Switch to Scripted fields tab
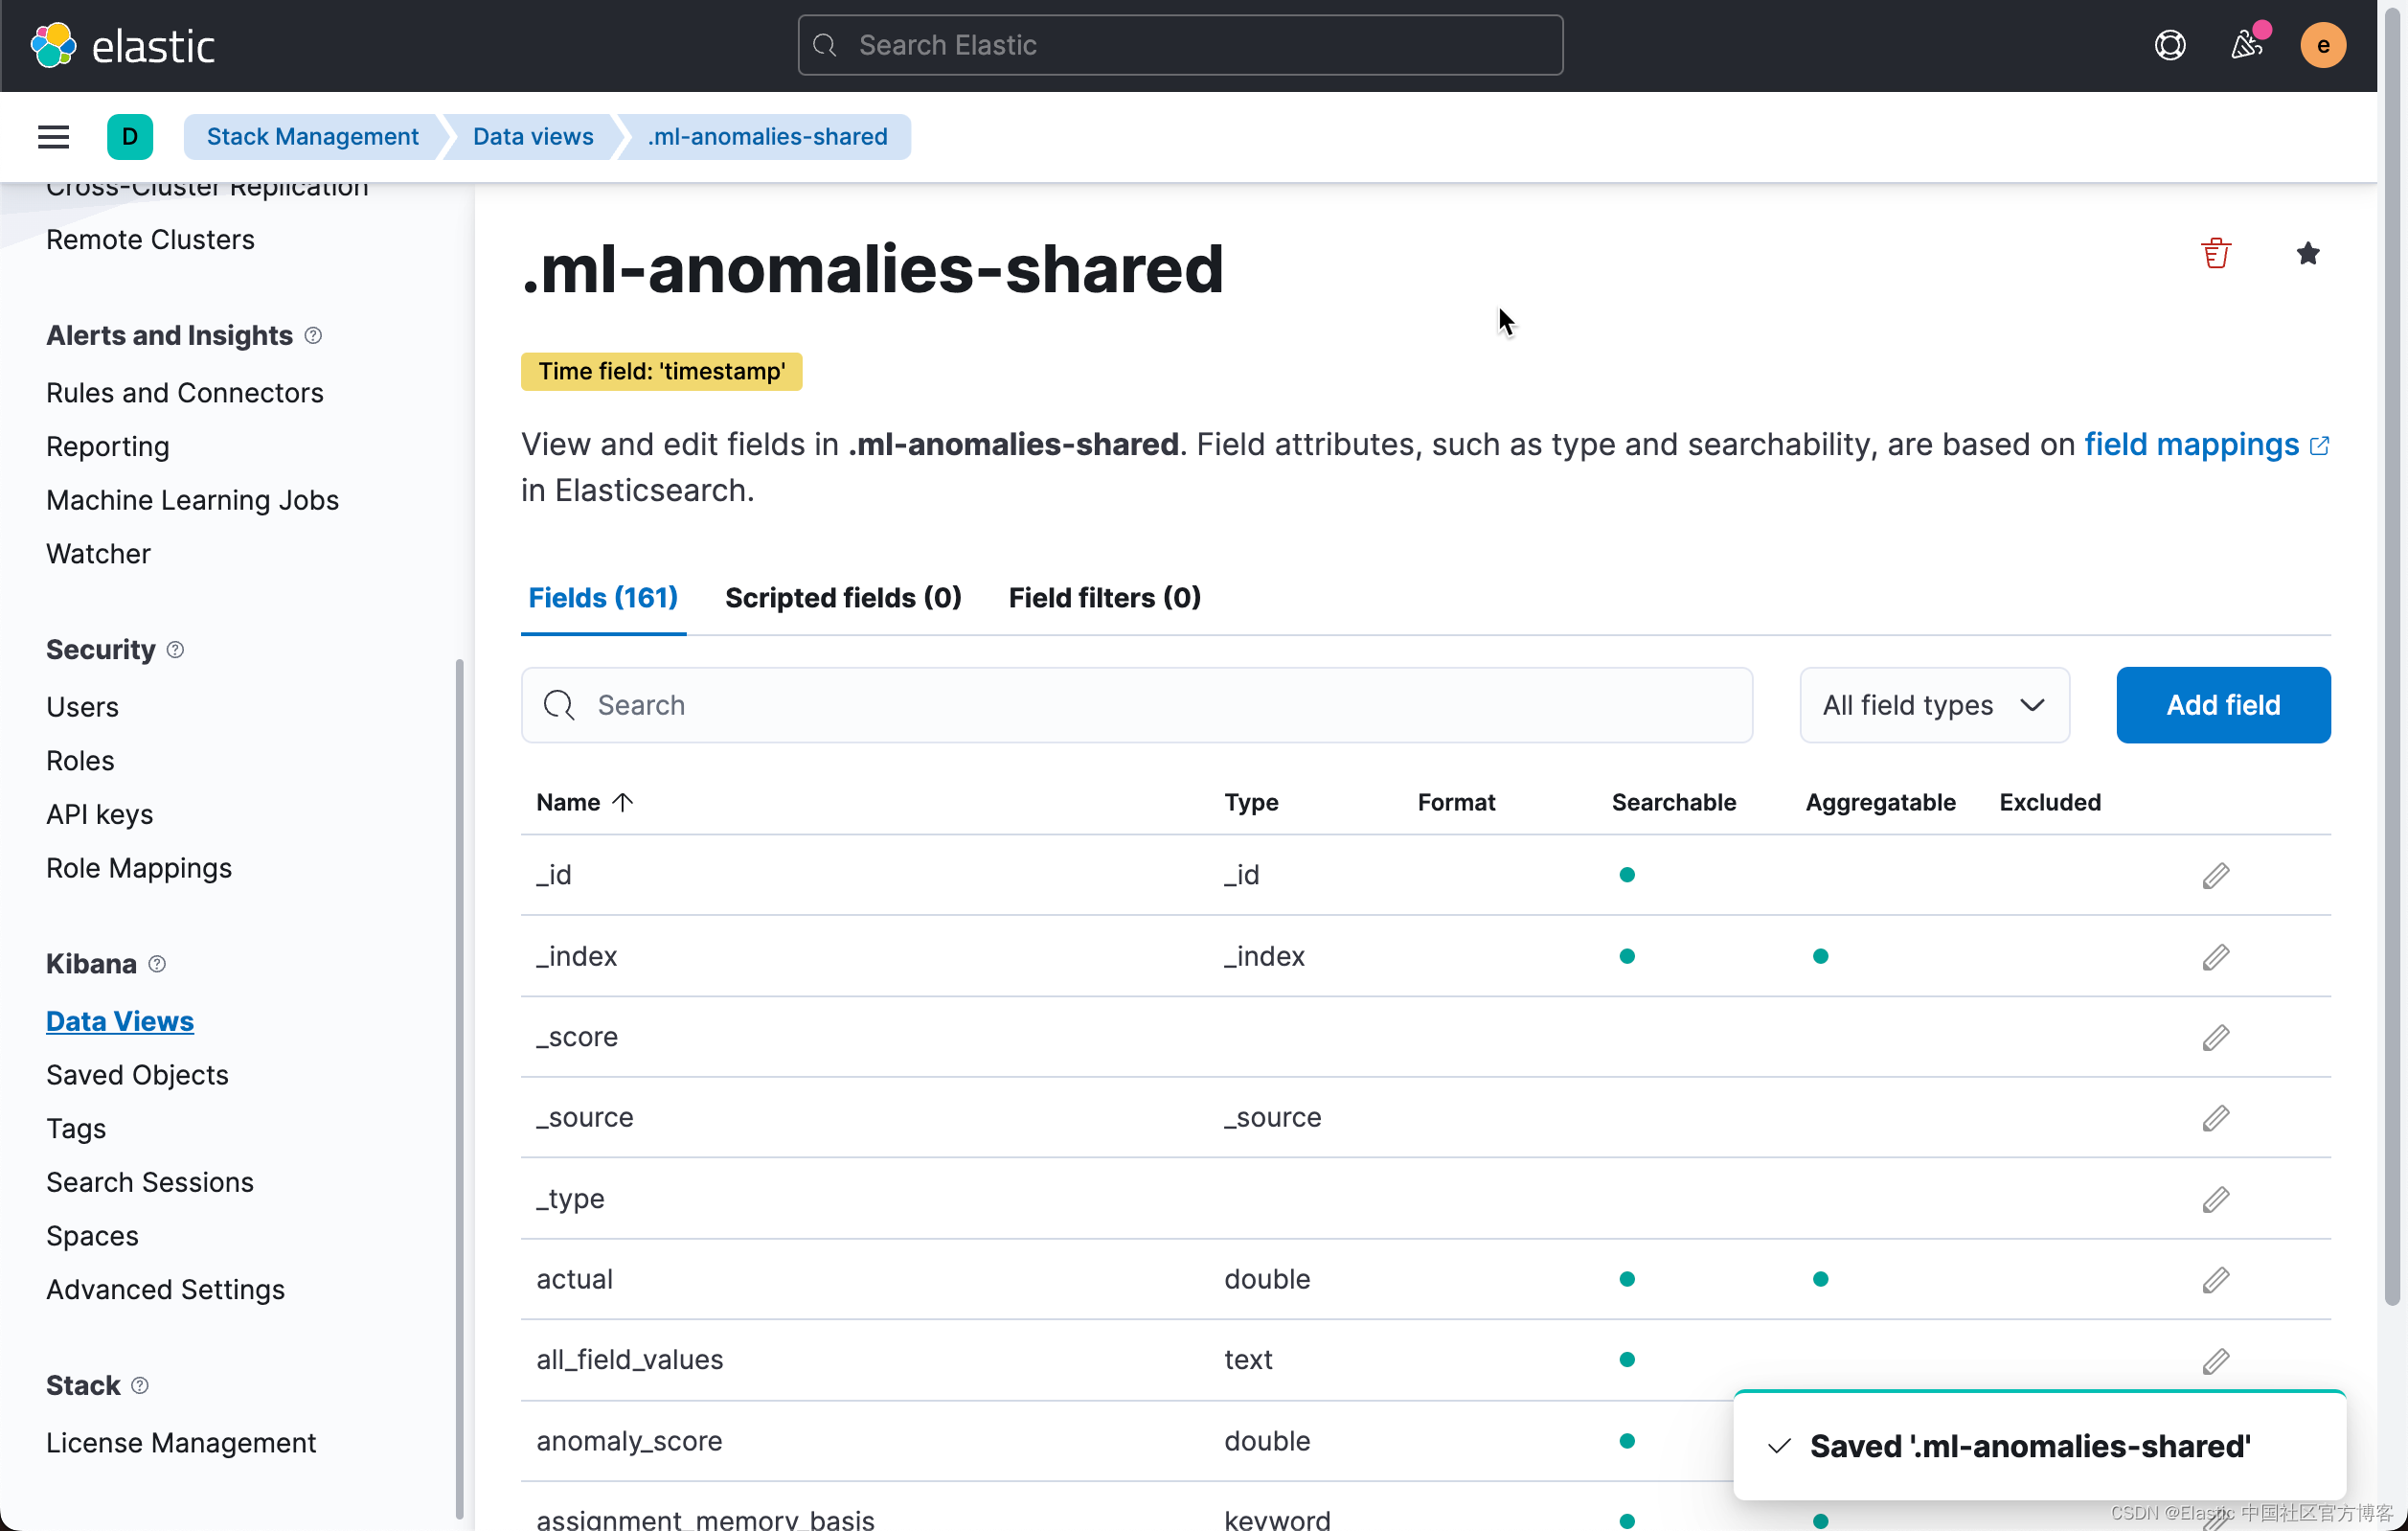2408x1531 pixels. tap(842, 597)
